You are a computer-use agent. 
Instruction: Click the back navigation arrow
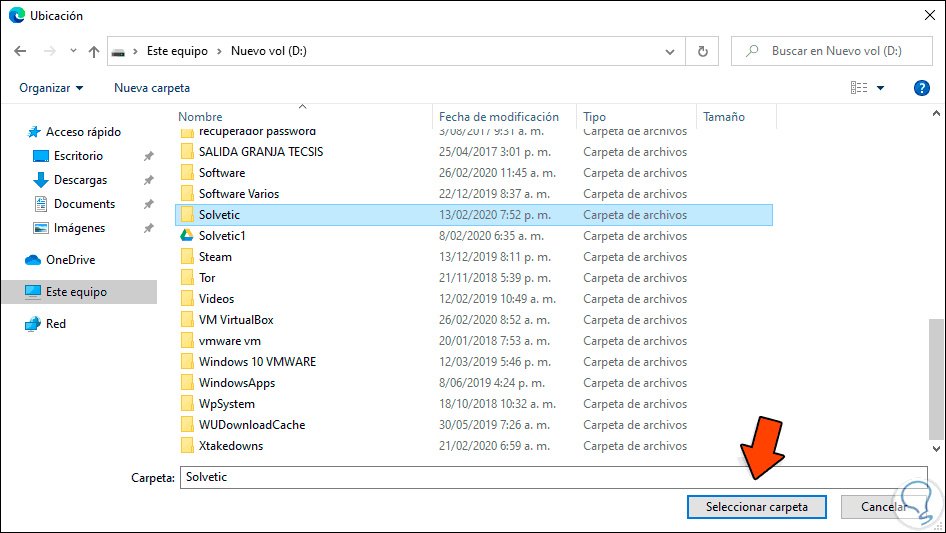coord(21,51)
